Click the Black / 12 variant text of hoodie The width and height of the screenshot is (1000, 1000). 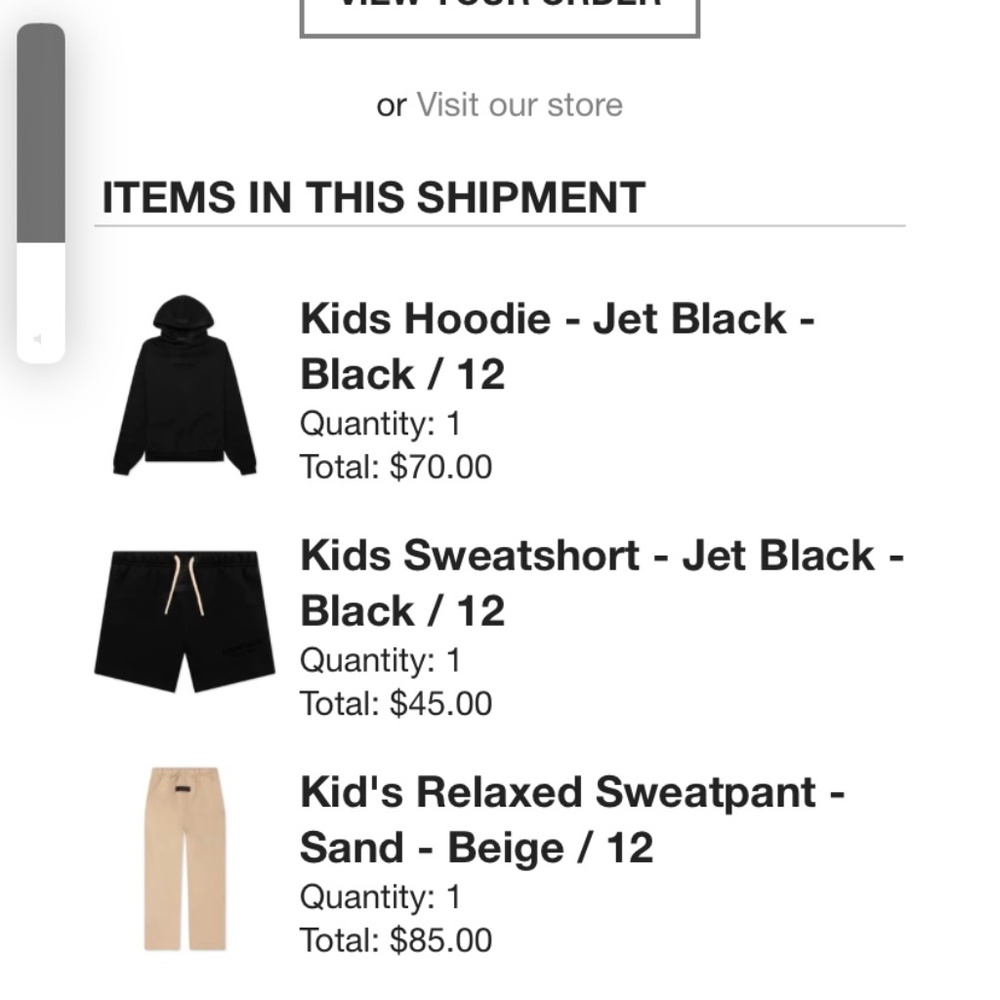[x=403, y=375]
